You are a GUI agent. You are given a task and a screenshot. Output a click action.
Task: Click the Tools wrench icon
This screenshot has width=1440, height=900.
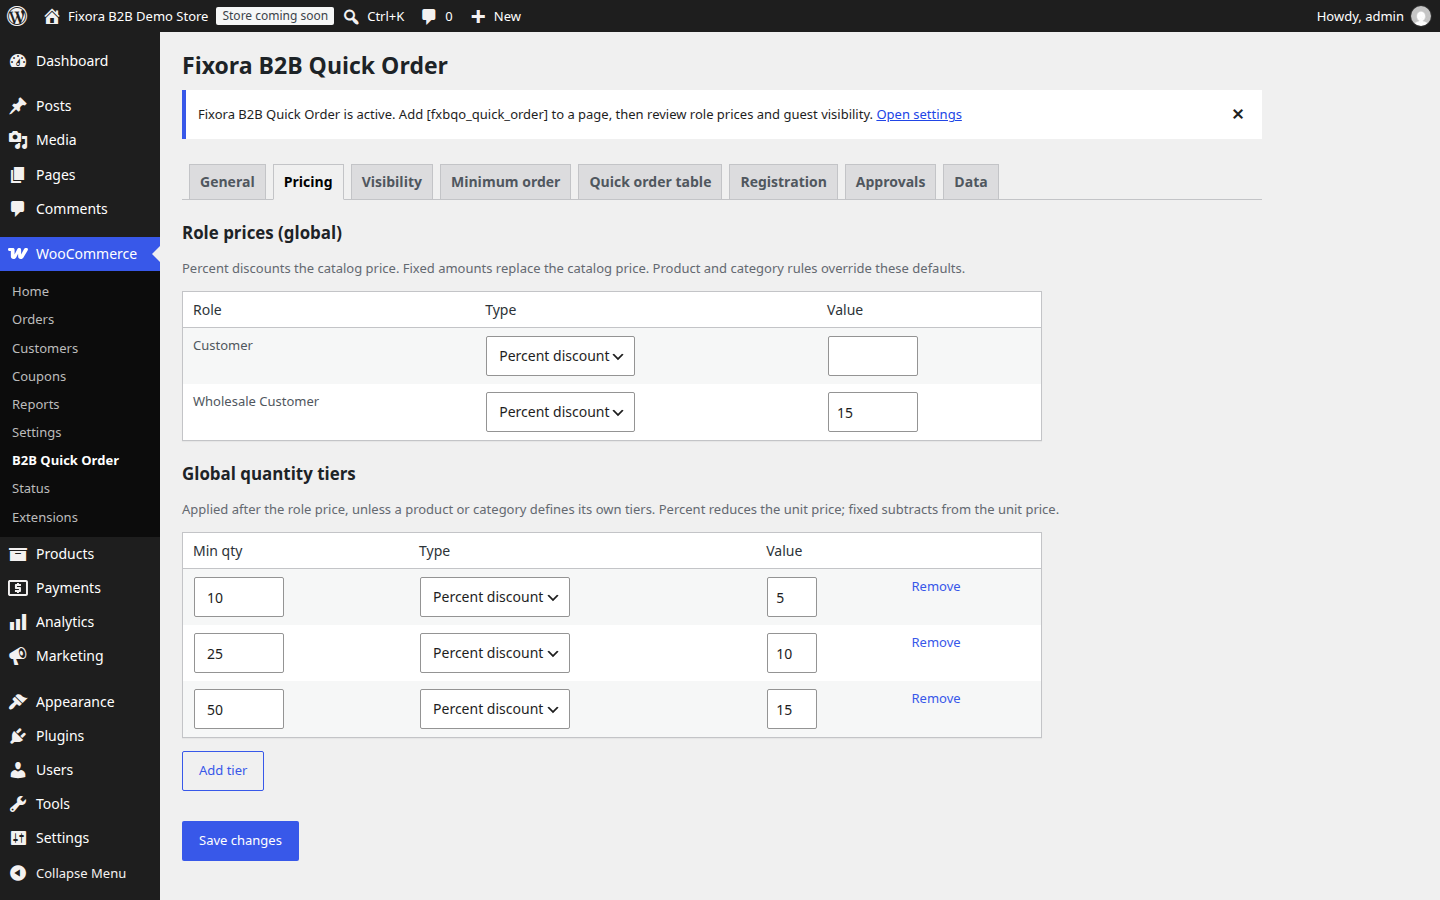click(18, 804)
